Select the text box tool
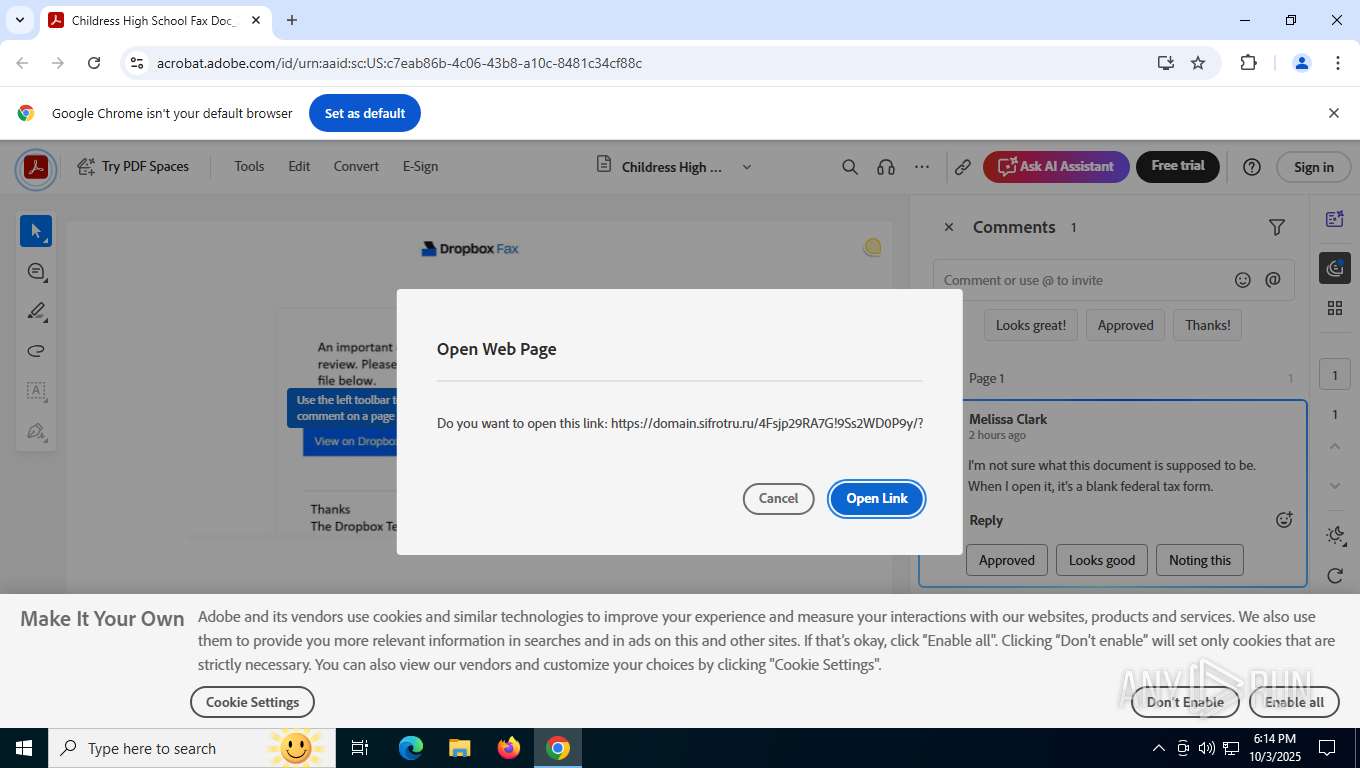Screen dimensions: 1360x768 (x=36, y=391)
